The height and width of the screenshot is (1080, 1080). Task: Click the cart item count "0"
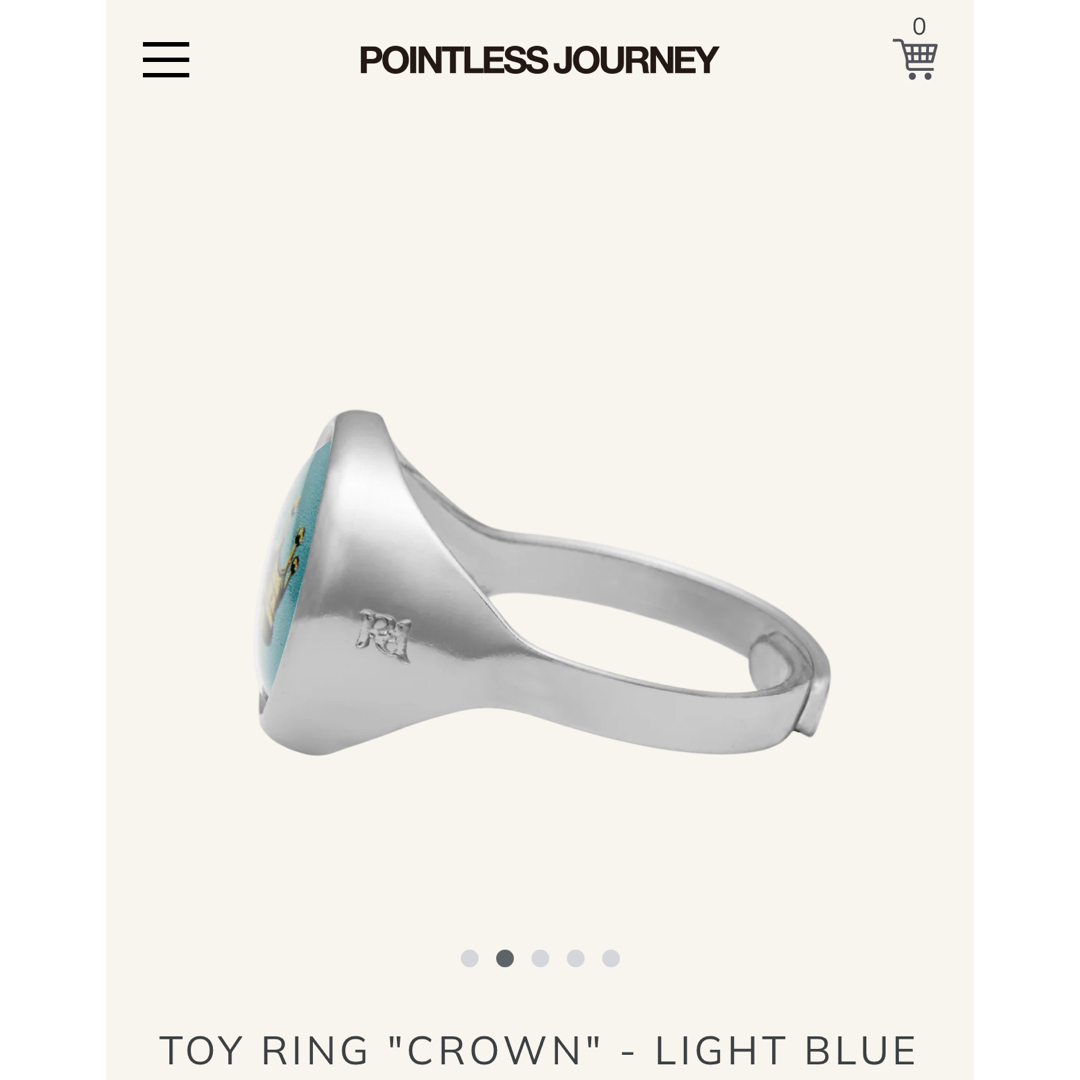coord(919,26)
